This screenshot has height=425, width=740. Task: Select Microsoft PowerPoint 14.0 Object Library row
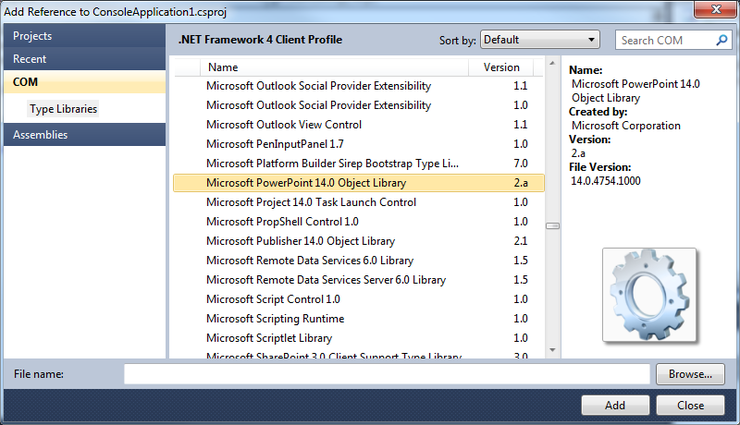[x=359, y=183]
